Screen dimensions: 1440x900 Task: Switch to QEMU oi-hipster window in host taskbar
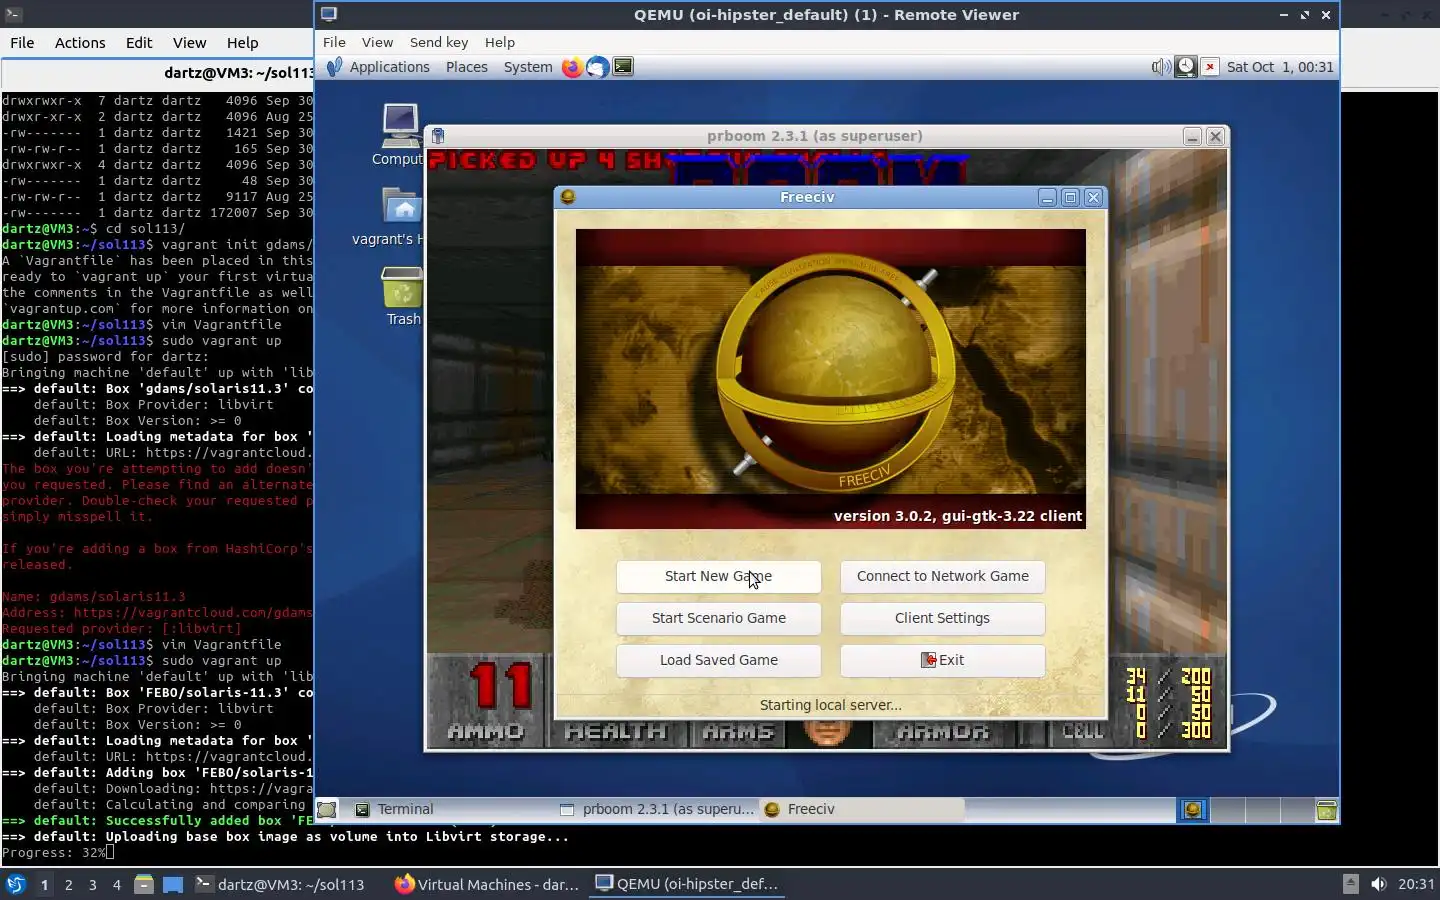pos(687,884)
